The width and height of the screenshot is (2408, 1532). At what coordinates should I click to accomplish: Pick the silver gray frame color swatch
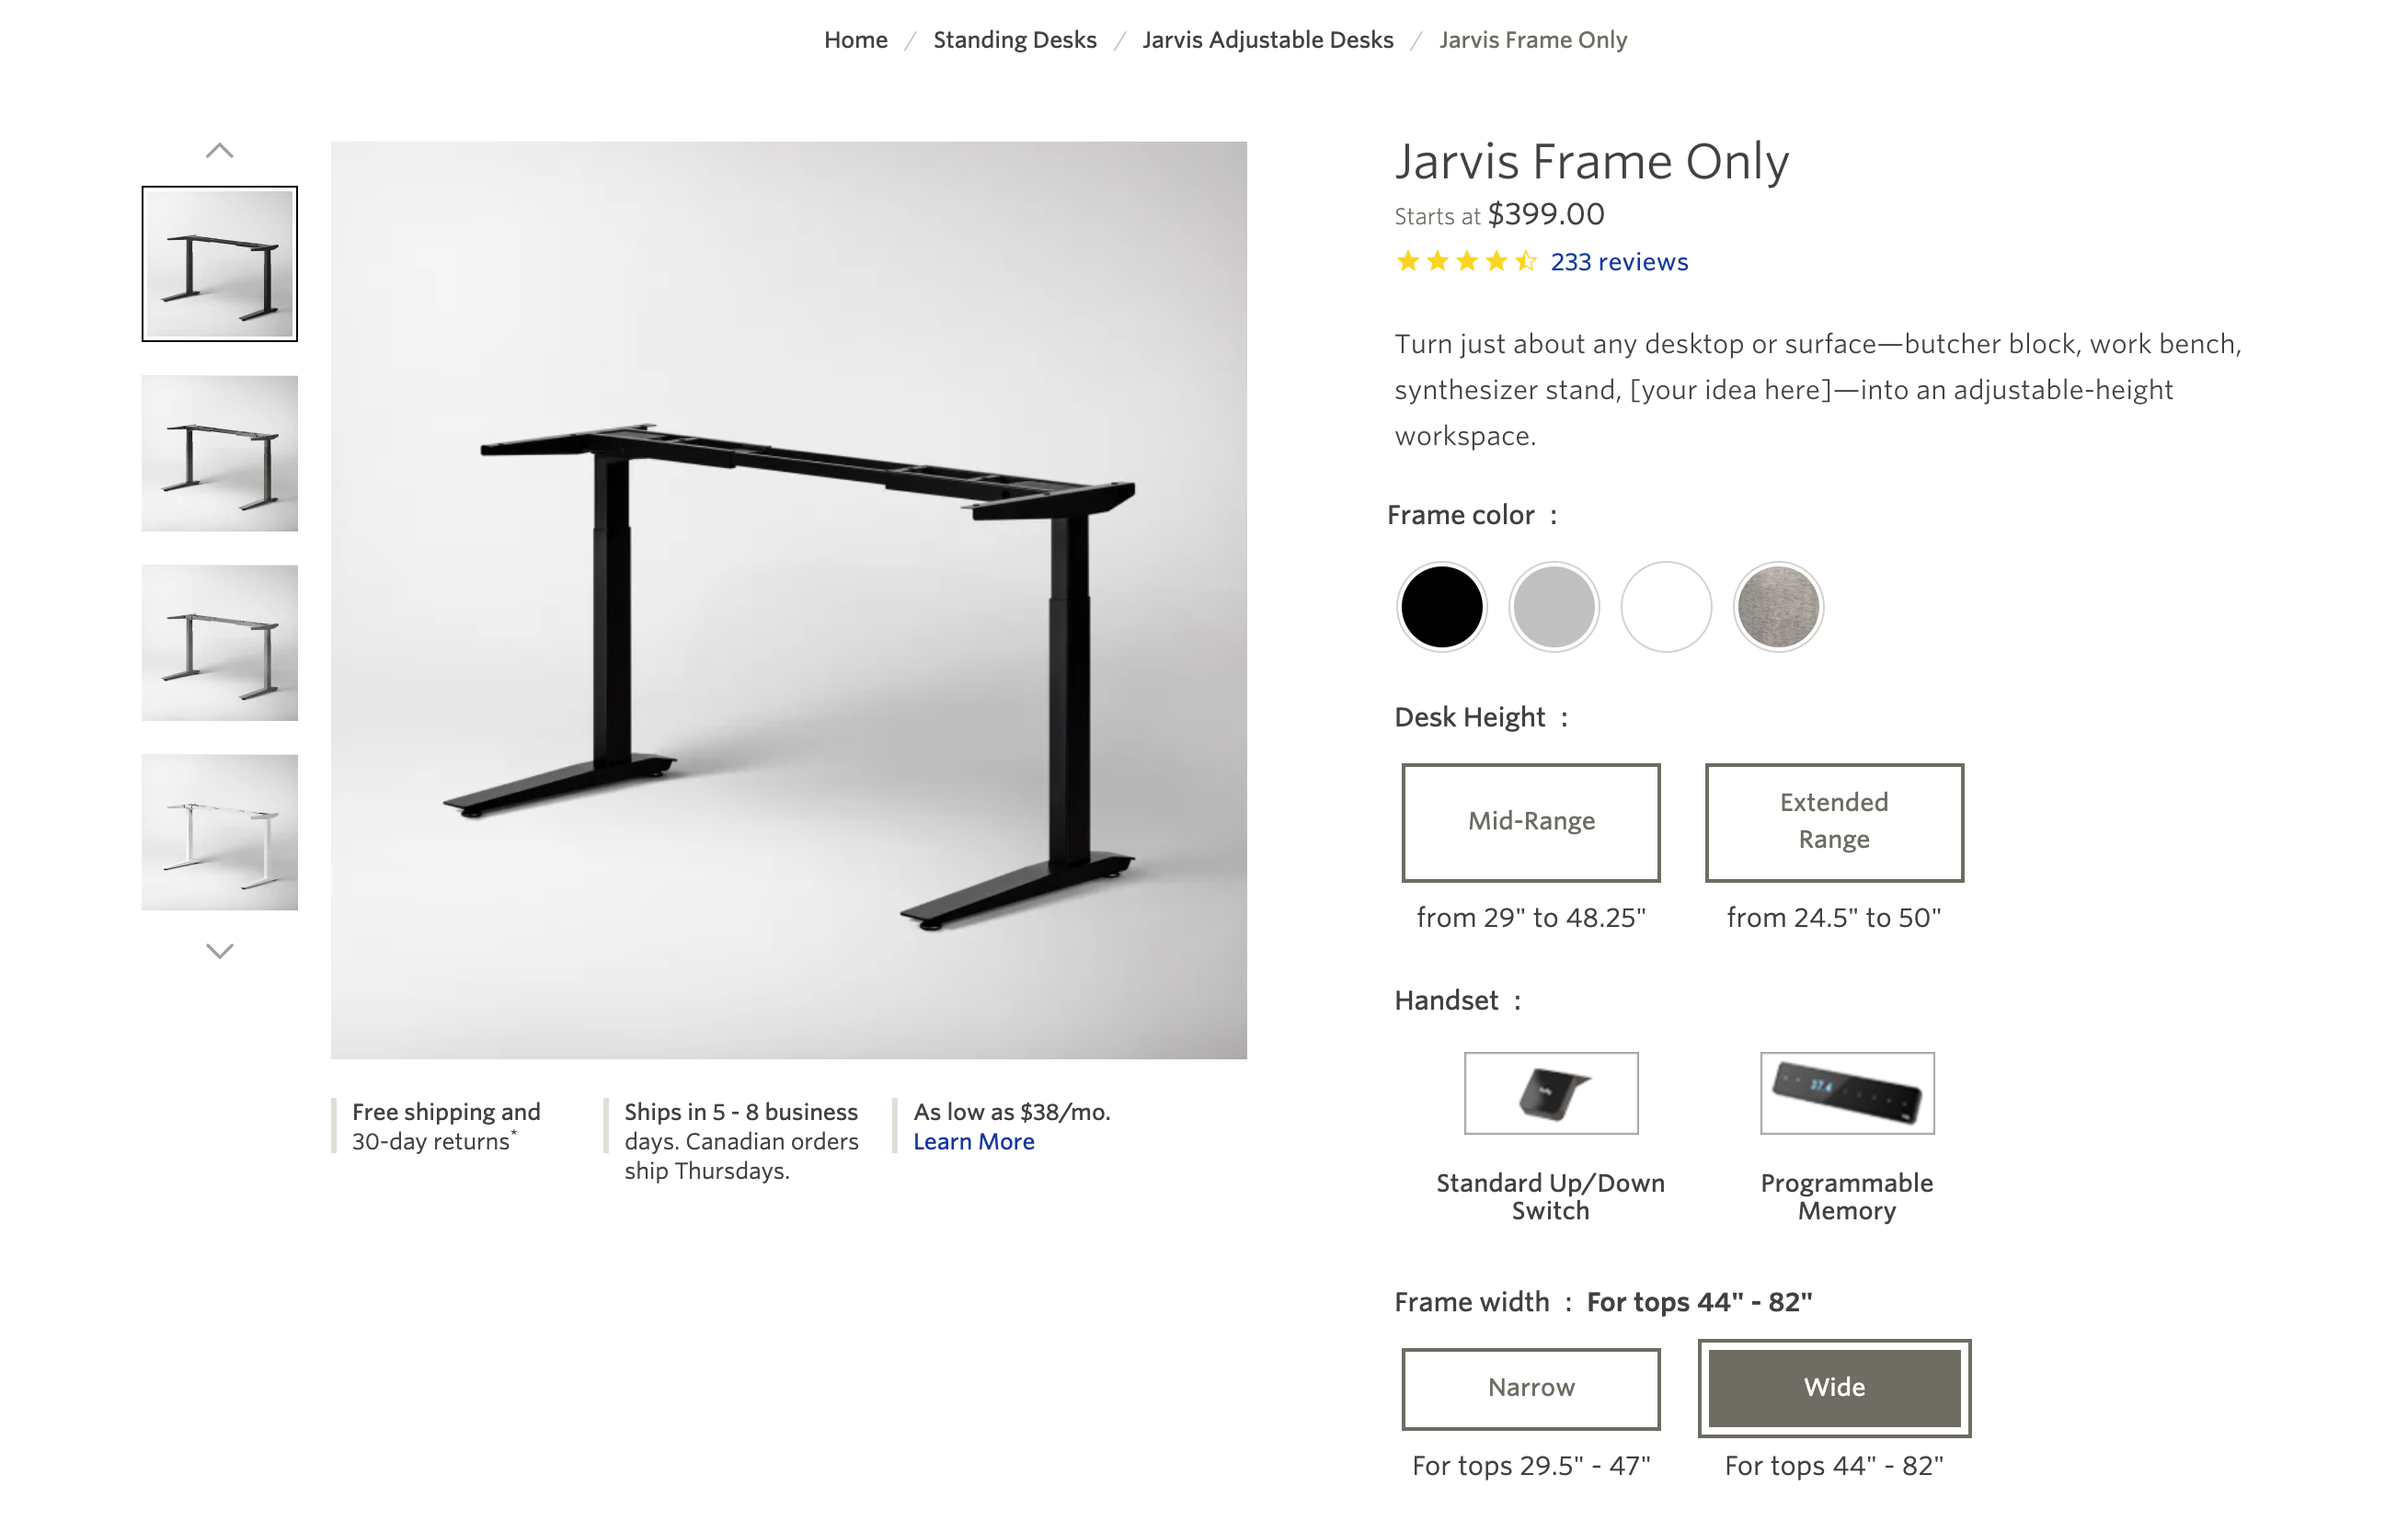click(1554, 607)
